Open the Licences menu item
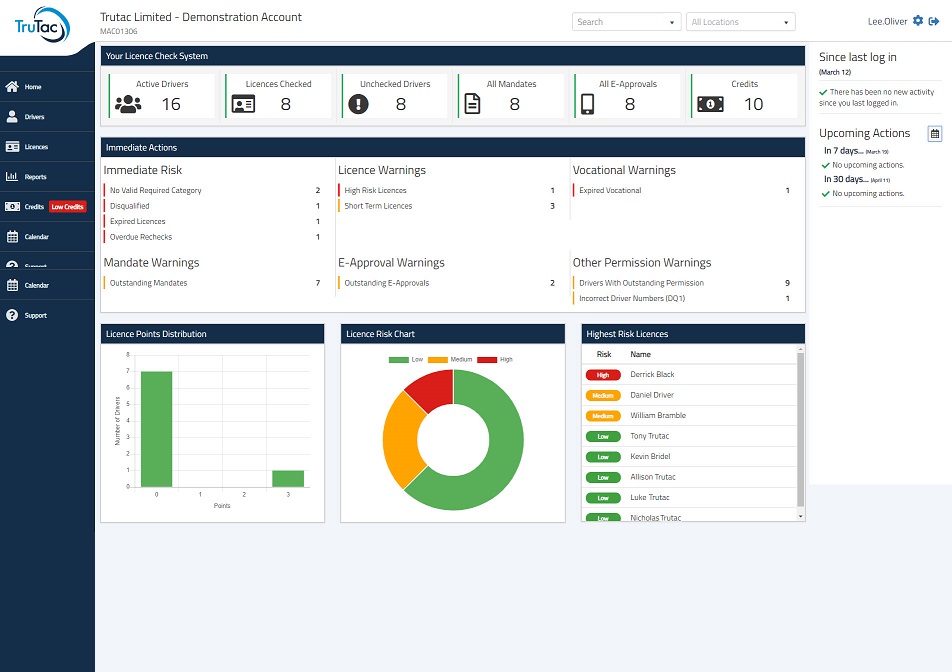This screenshot has height=672, width=952. click(x=47, y=147)
